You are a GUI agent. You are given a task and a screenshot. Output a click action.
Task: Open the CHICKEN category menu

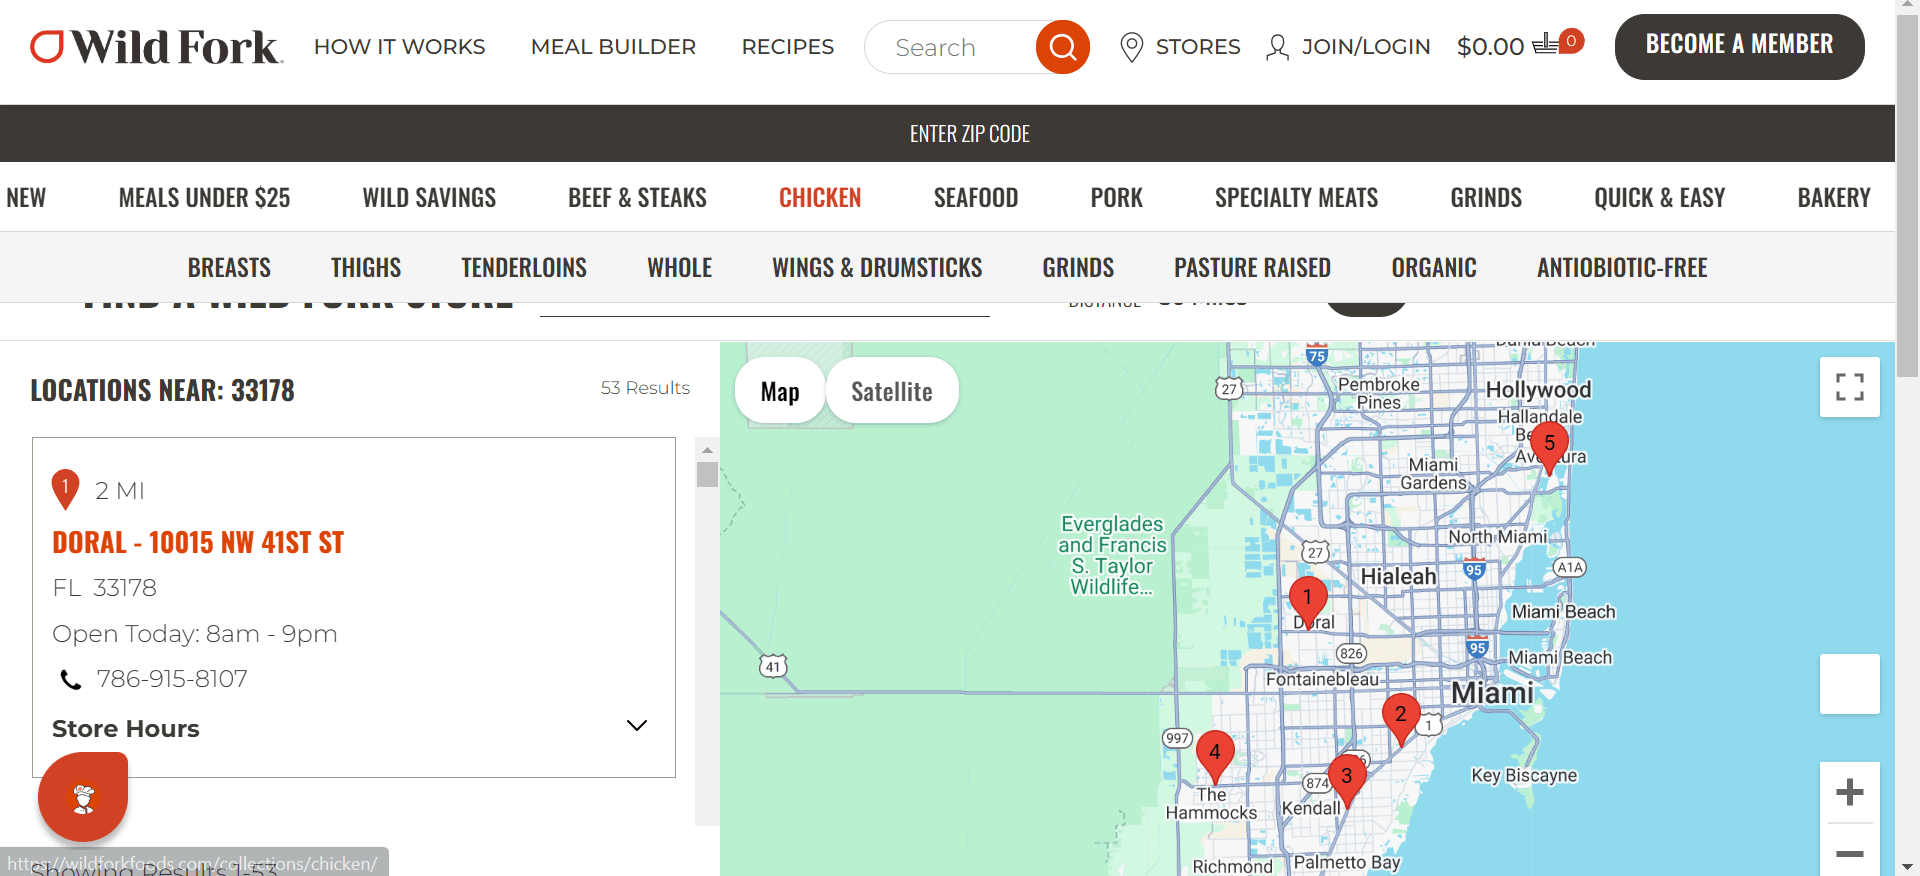point(819,198)
